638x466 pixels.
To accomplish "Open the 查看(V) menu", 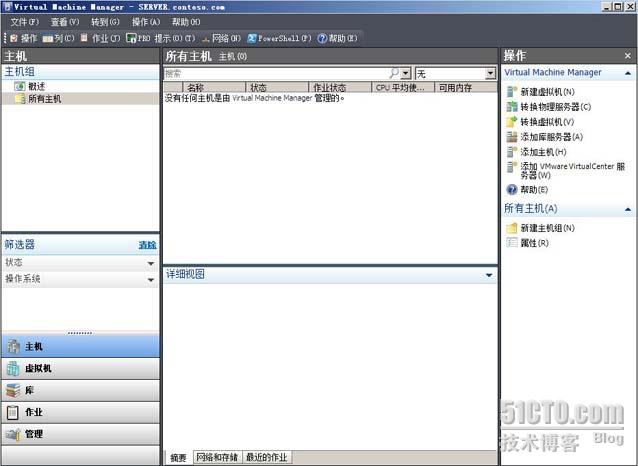I will coord(65,22).
